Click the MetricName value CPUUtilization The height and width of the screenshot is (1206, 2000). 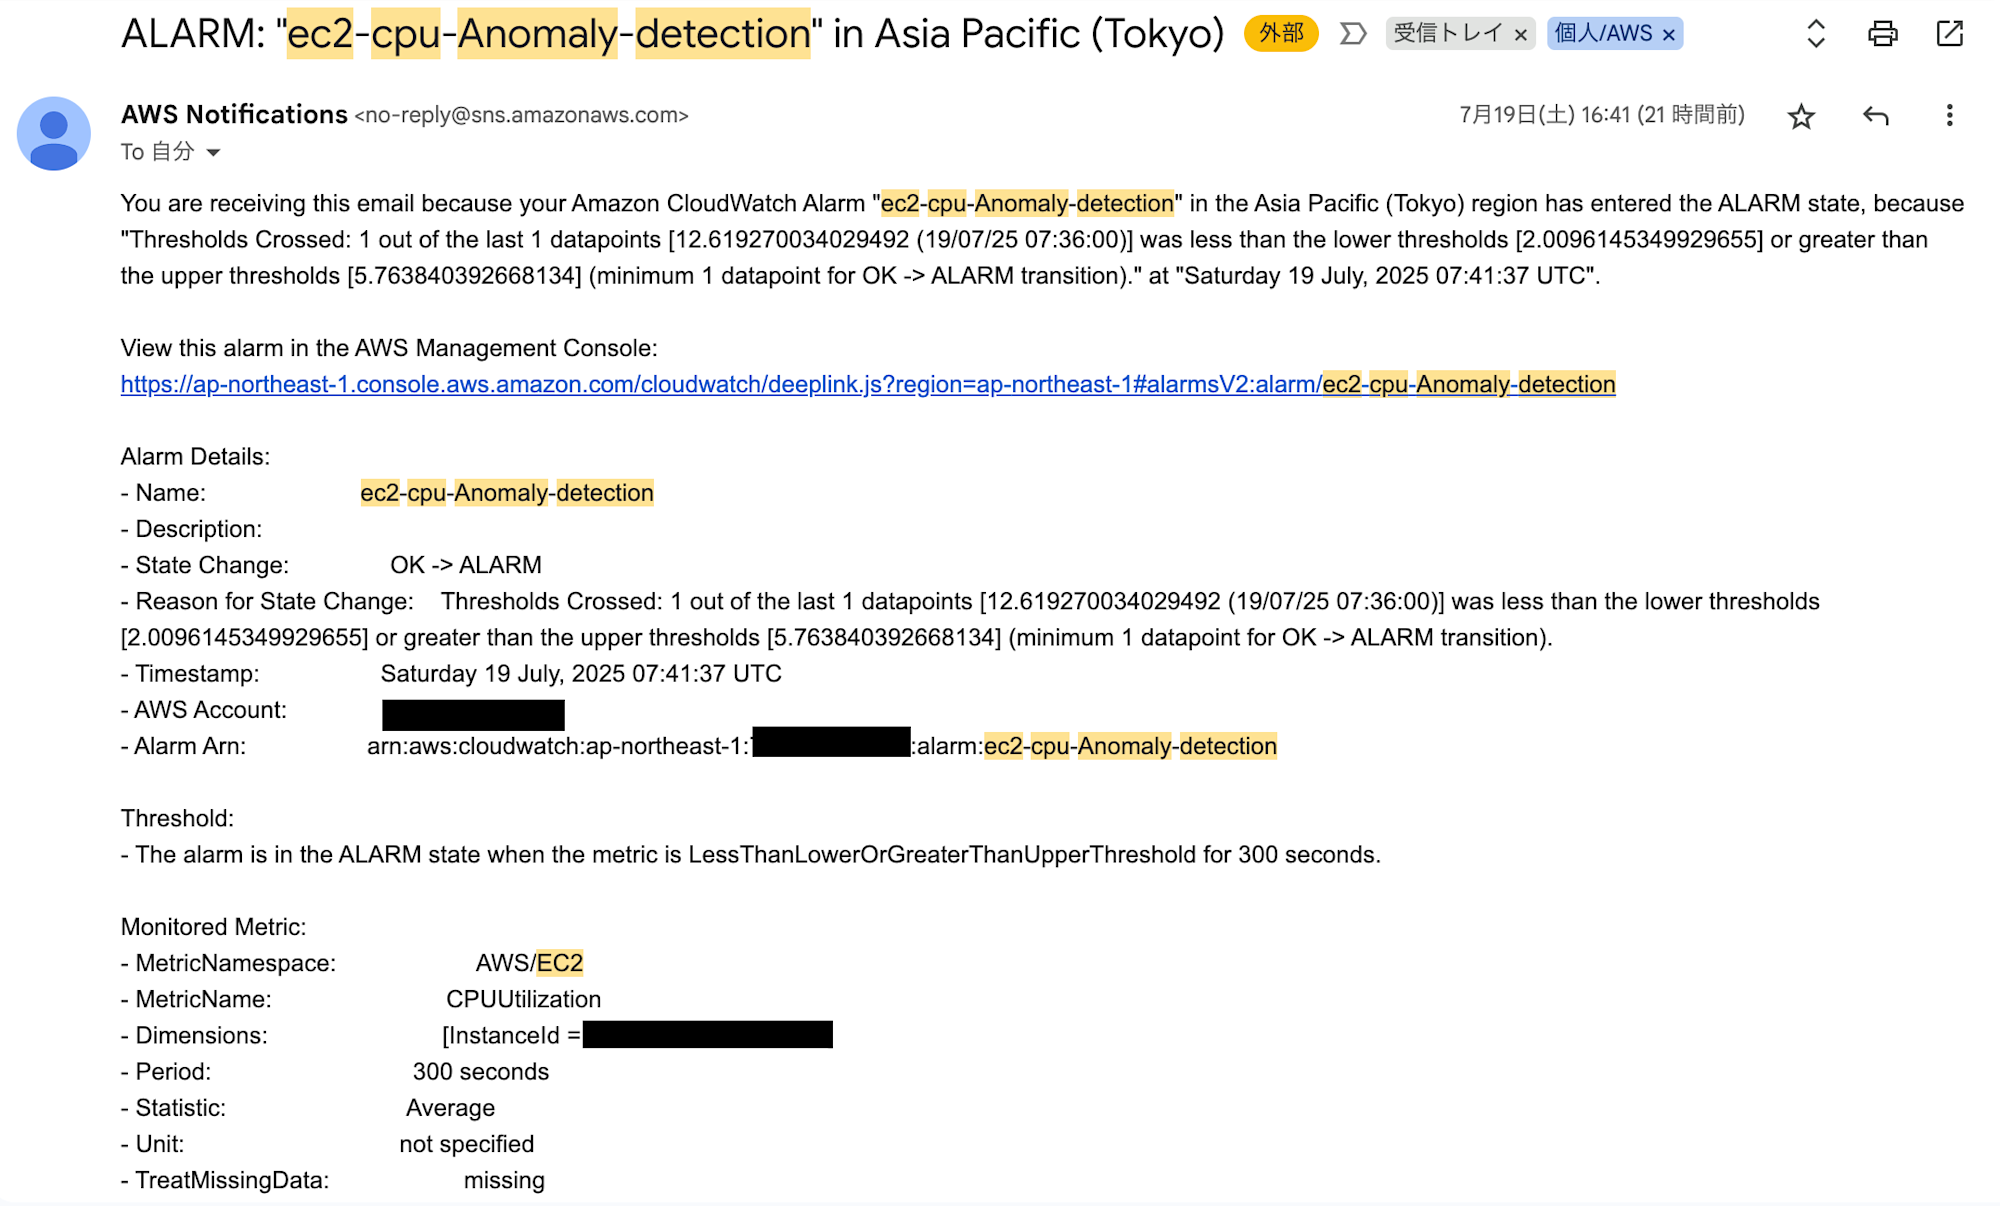pyautogui.click(x=523, y=999)
